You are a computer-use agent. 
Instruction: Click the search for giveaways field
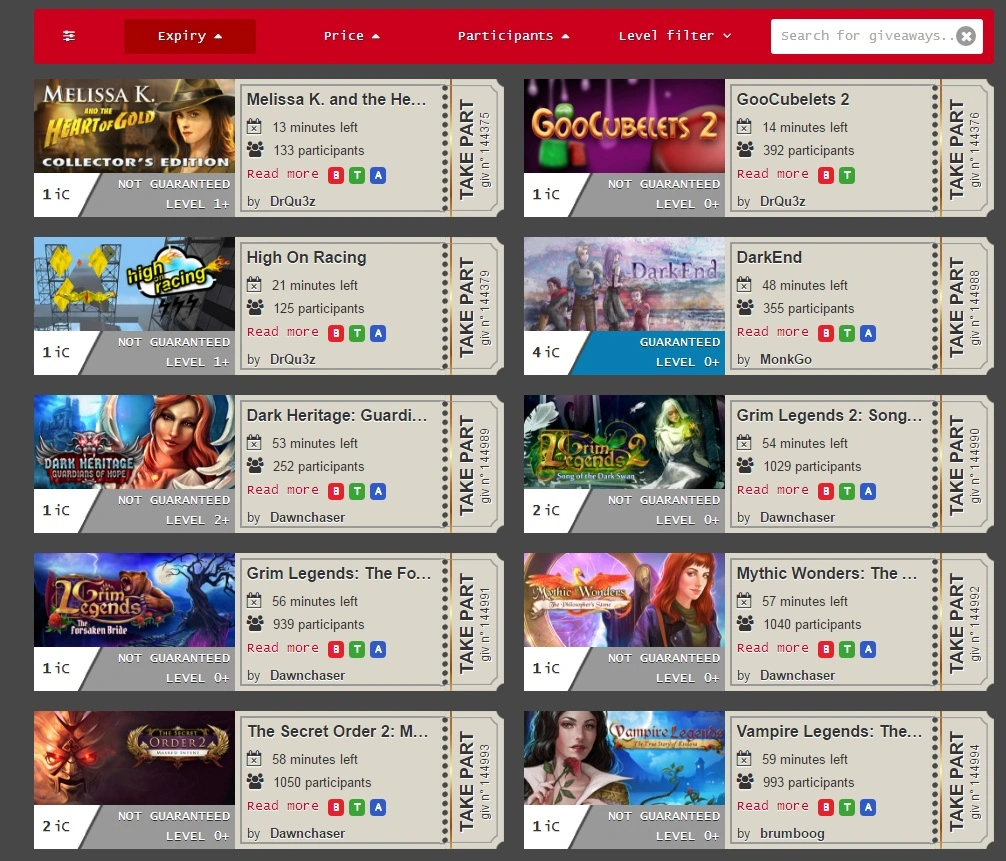click(x=876, y=36)
